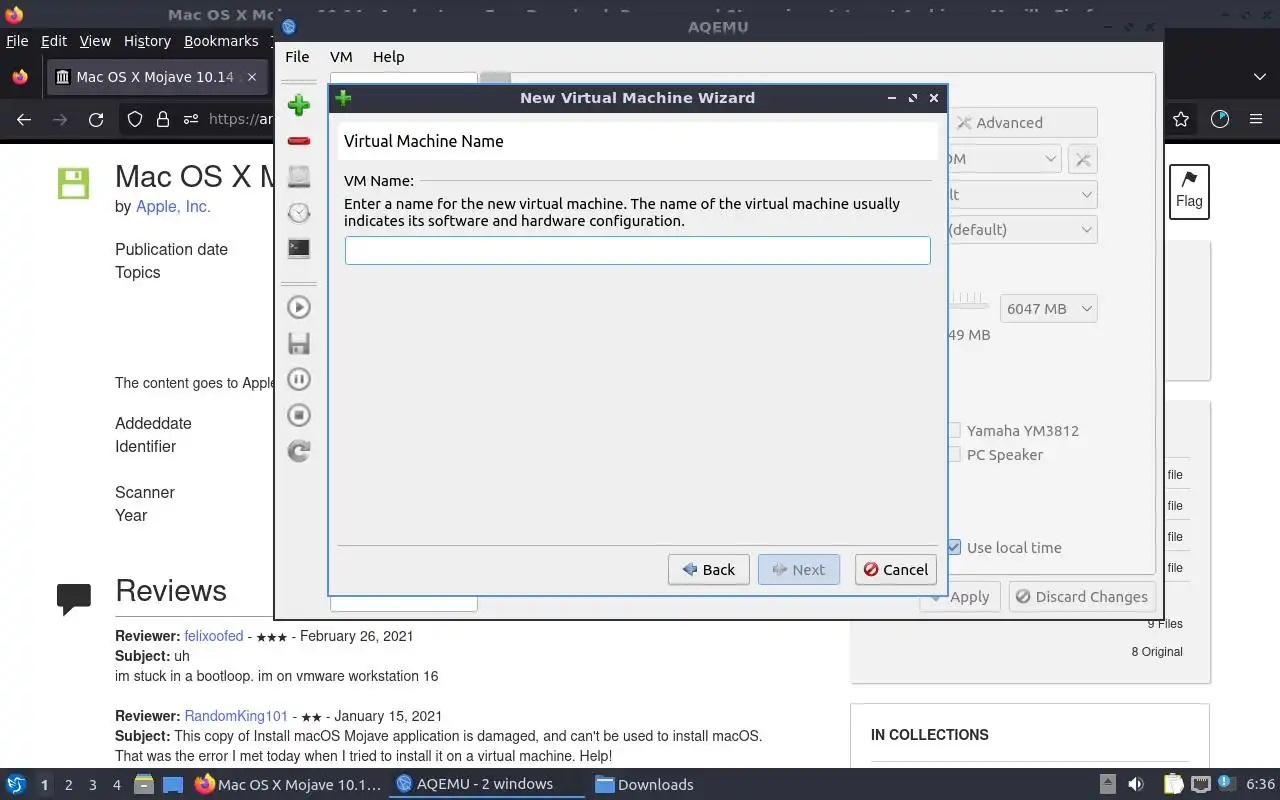Open the (default) combo box
The width and height of the screenshot is (1280, 800).
[1021, 229]
